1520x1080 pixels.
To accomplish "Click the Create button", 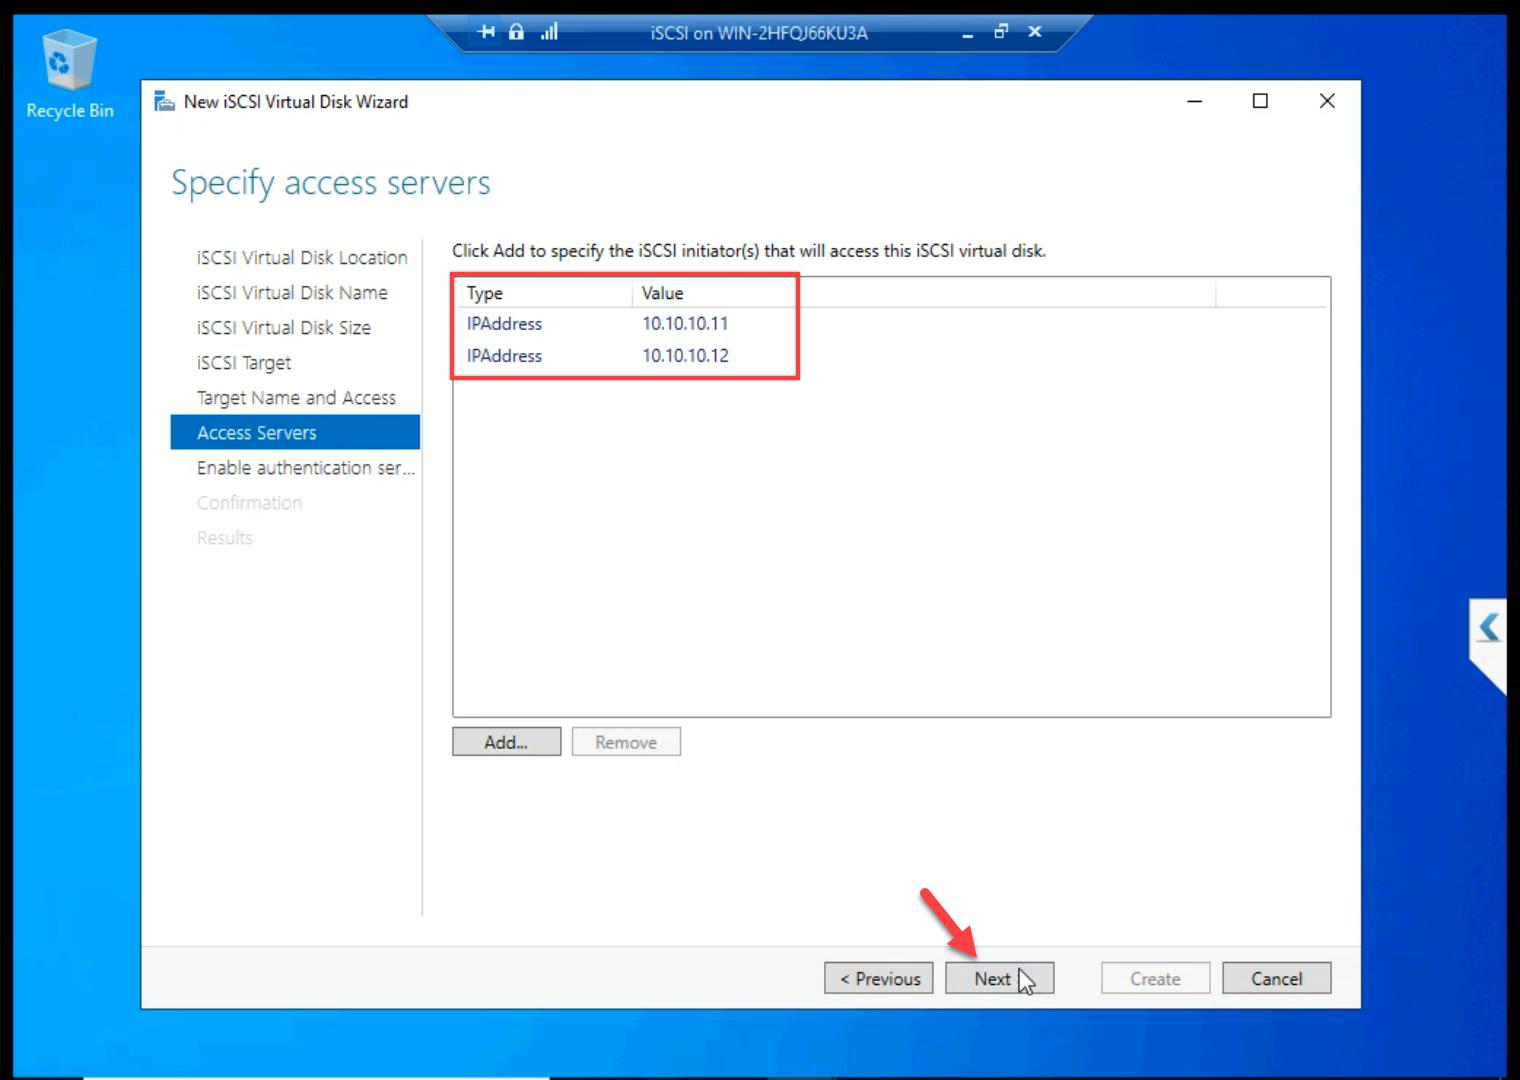I will 1155,978.
